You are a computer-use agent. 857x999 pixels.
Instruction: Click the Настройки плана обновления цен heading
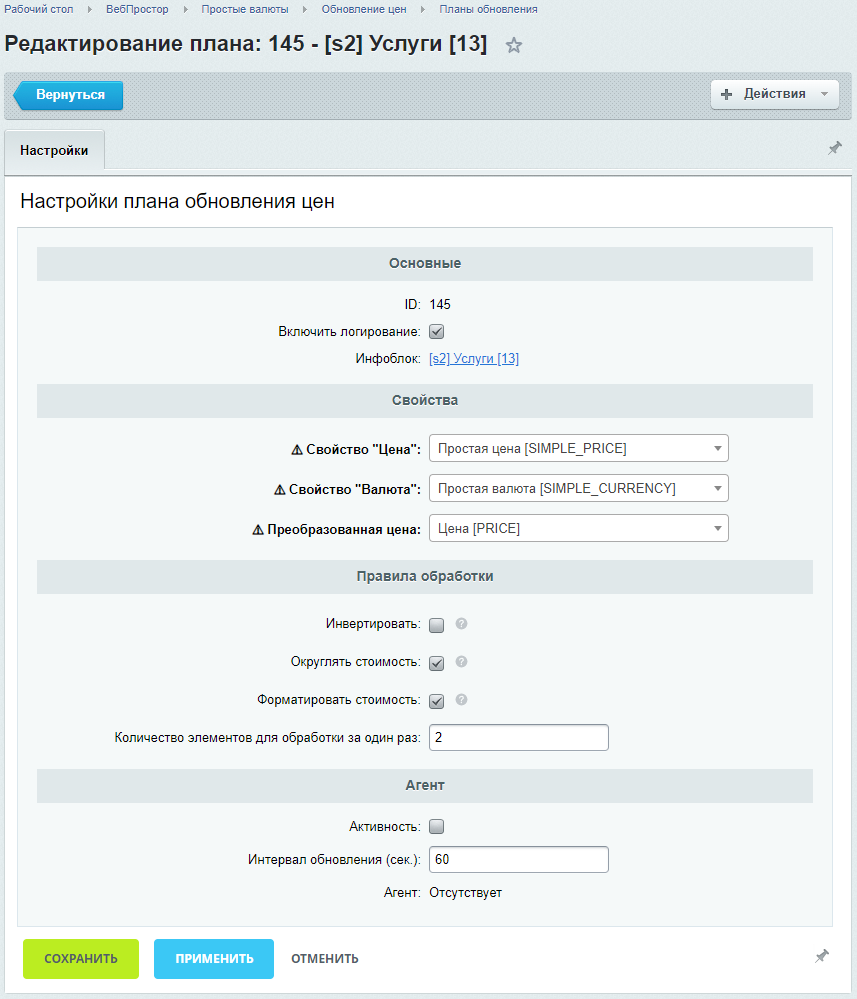[177, 201]
